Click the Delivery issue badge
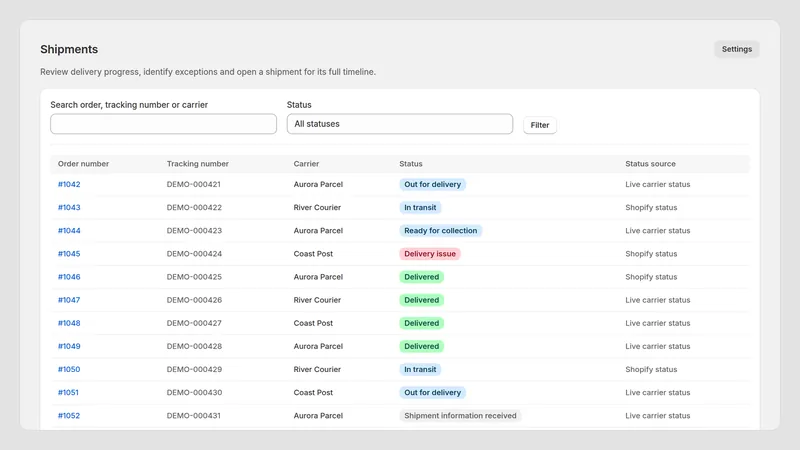The image size is (800, 450). [x=430, y=254]
